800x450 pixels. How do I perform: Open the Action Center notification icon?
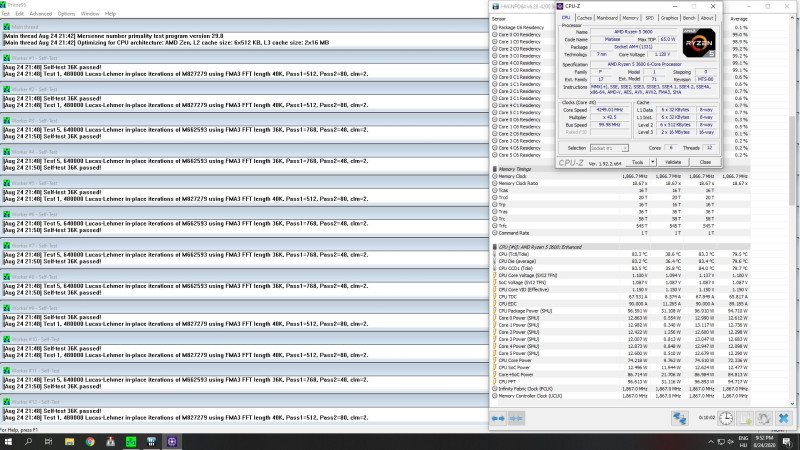click(x=787, y=442)
